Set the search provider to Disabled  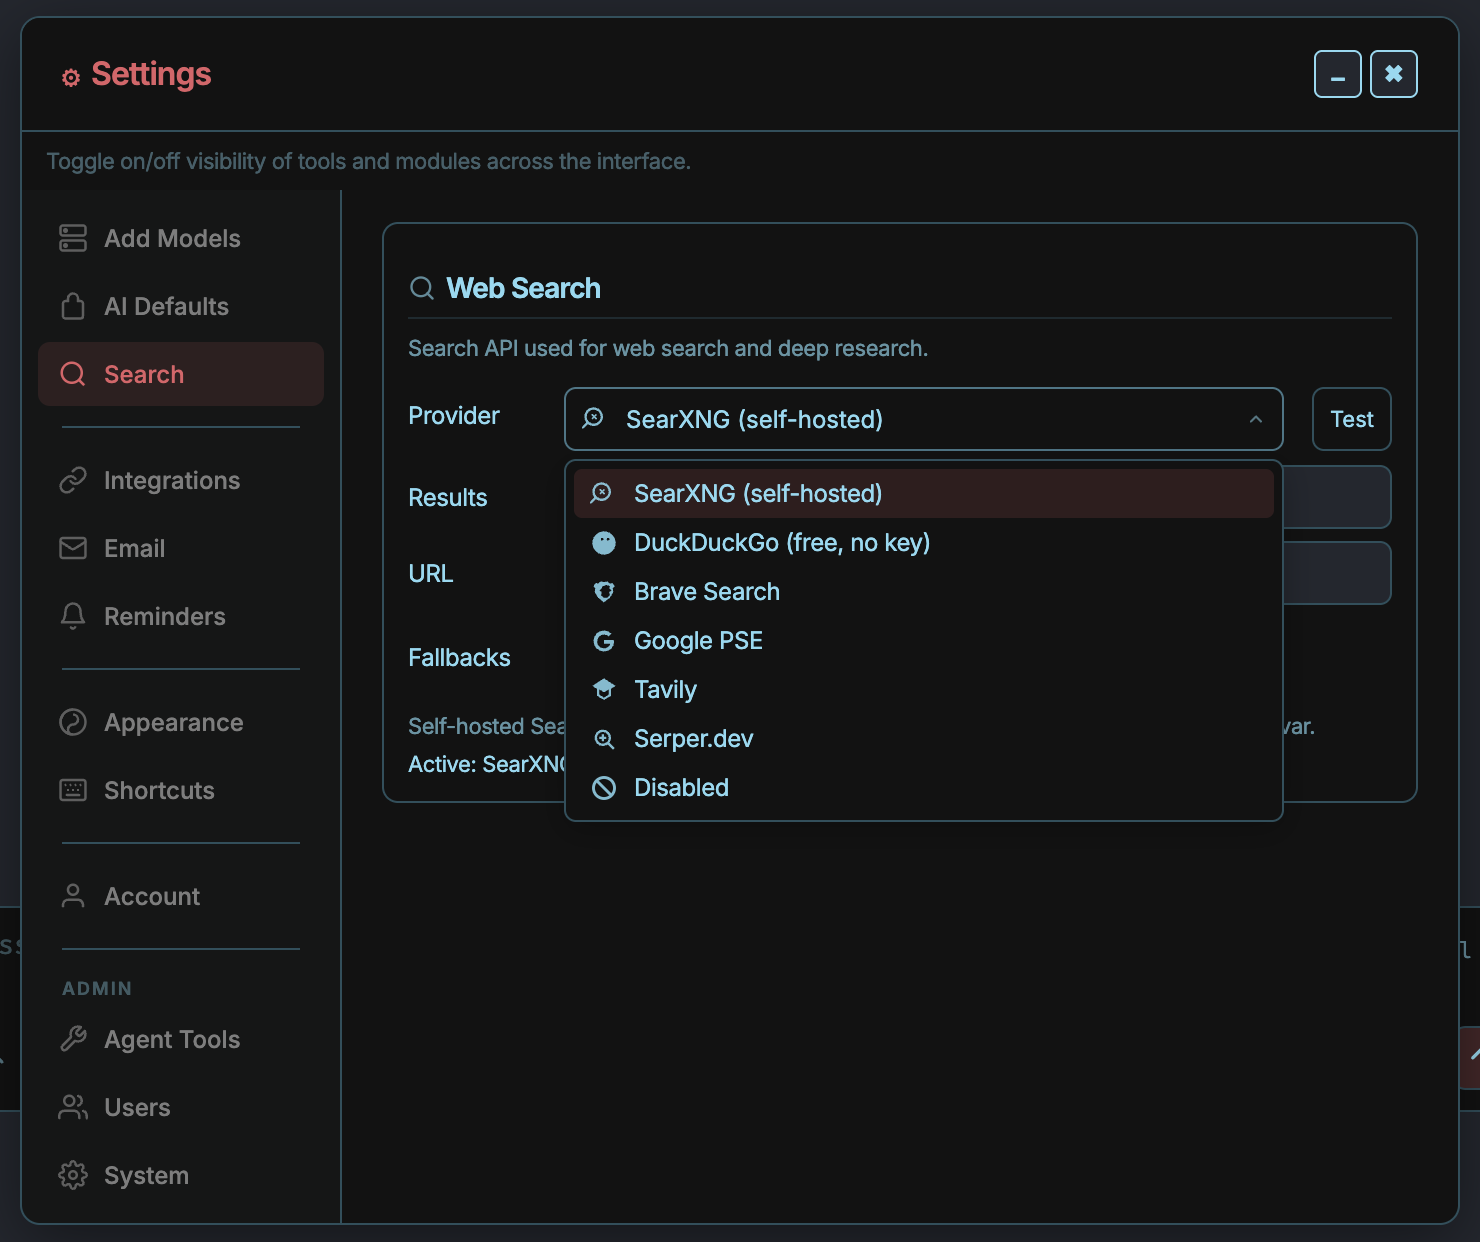click(923, 787)
